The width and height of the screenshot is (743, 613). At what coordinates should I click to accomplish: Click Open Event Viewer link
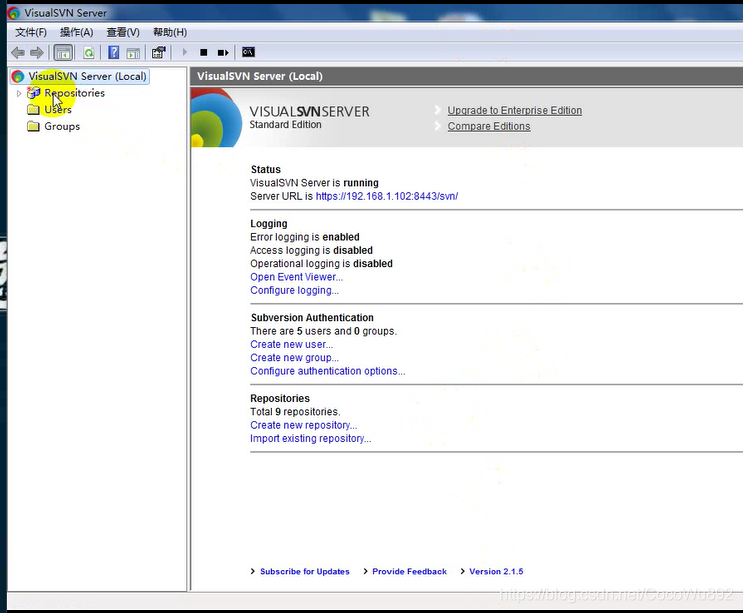click(297, 277)
